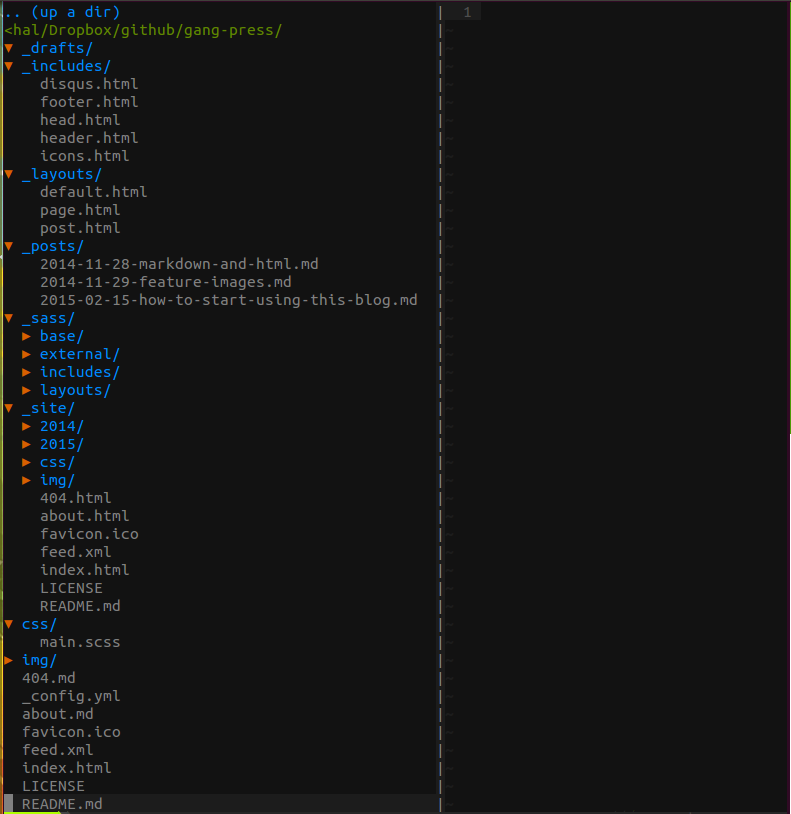Collapse the _layouts/ folder arrow
This screenshot has height=814, width=791.
9,174
